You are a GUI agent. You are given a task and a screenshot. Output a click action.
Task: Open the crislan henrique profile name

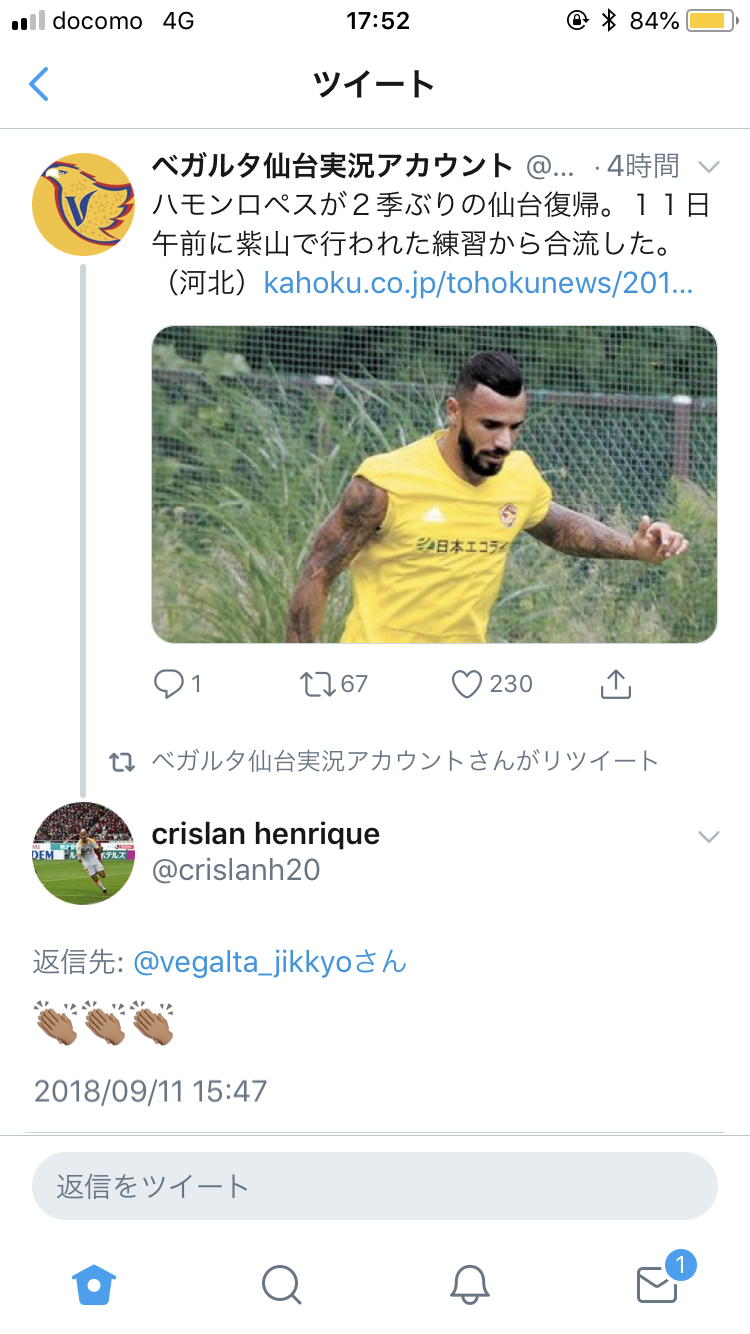coord(265,834)
